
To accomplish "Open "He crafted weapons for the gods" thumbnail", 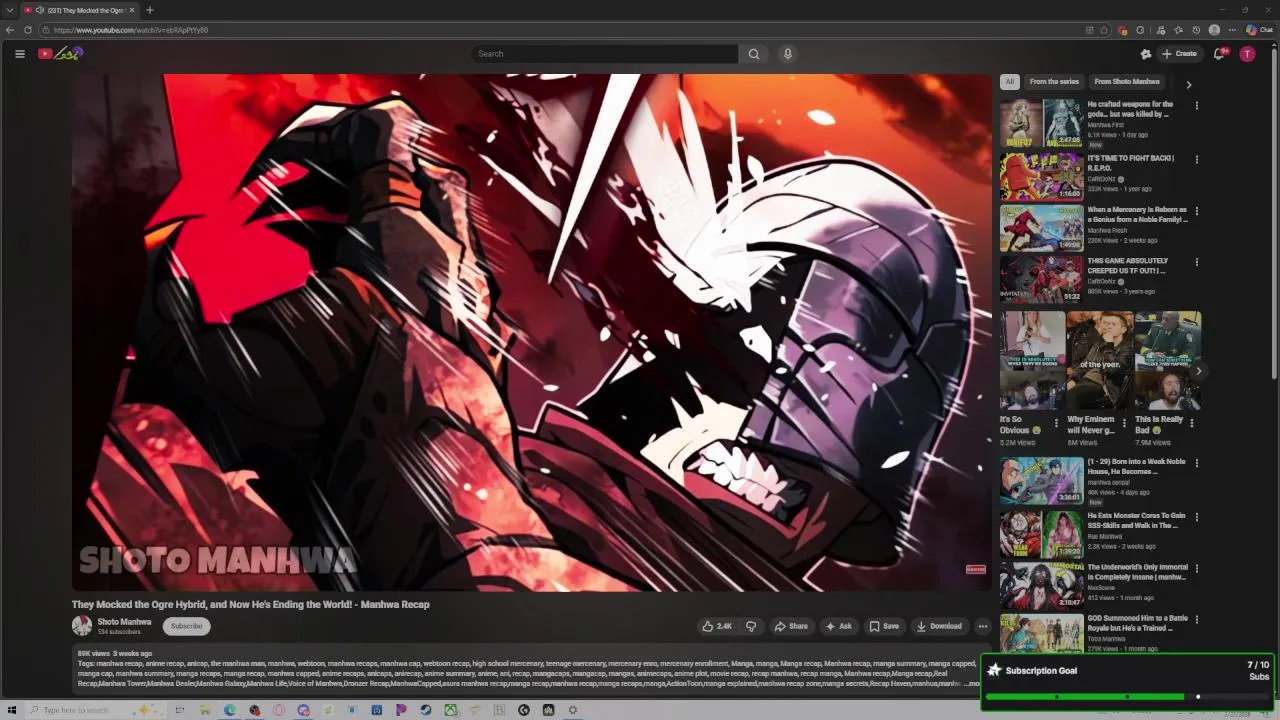I will point(1041,122).
